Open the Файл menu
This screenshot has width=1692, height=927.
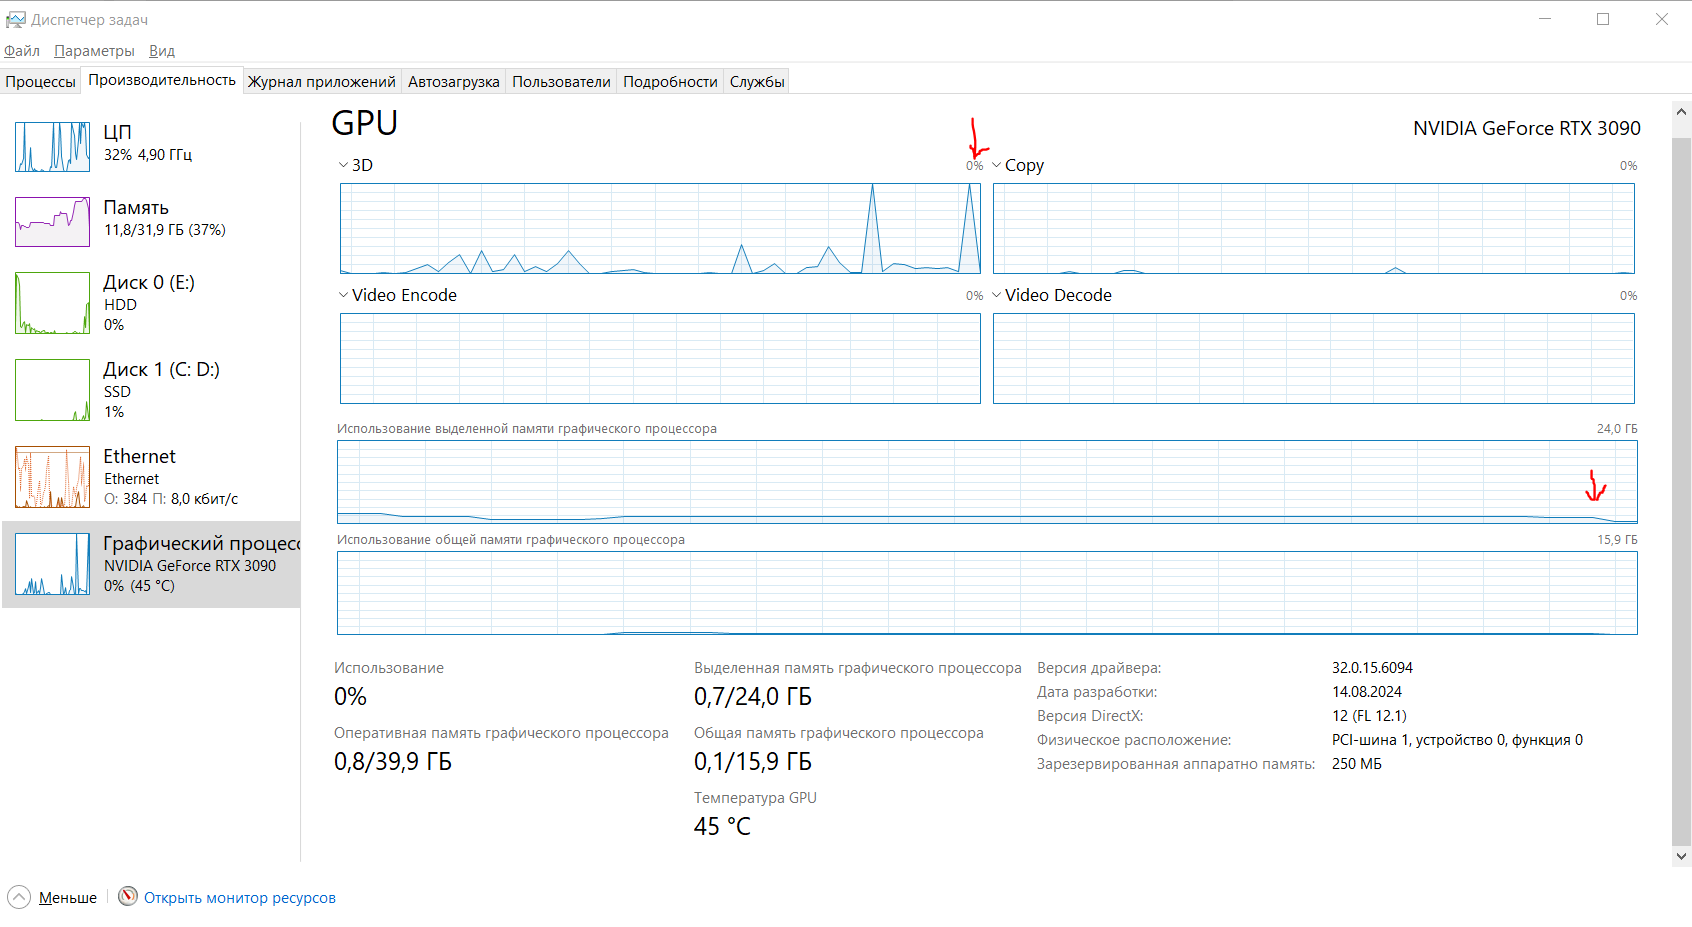coord(22,51)
